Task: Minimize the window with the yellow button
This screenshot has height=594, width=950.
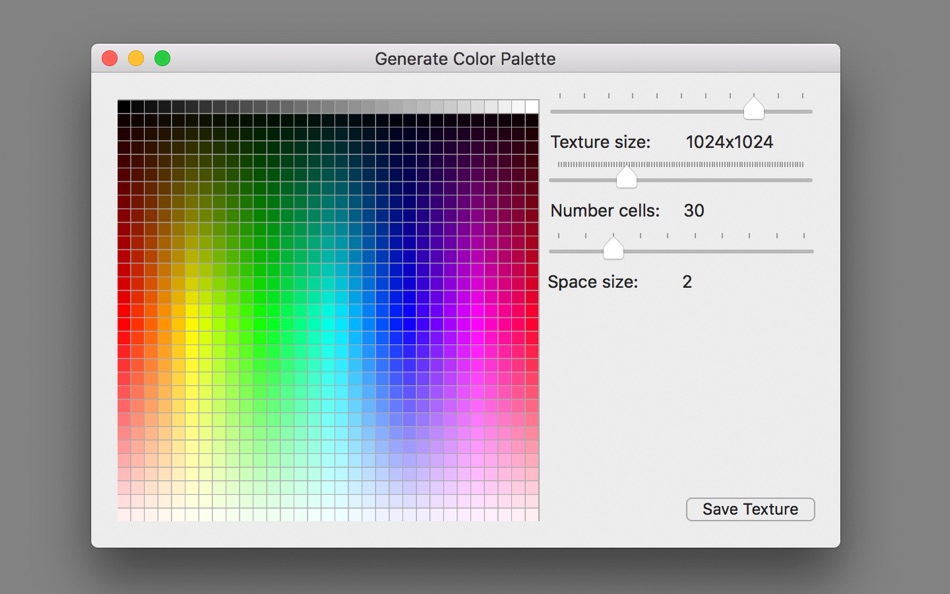Action: pos(136,59)
